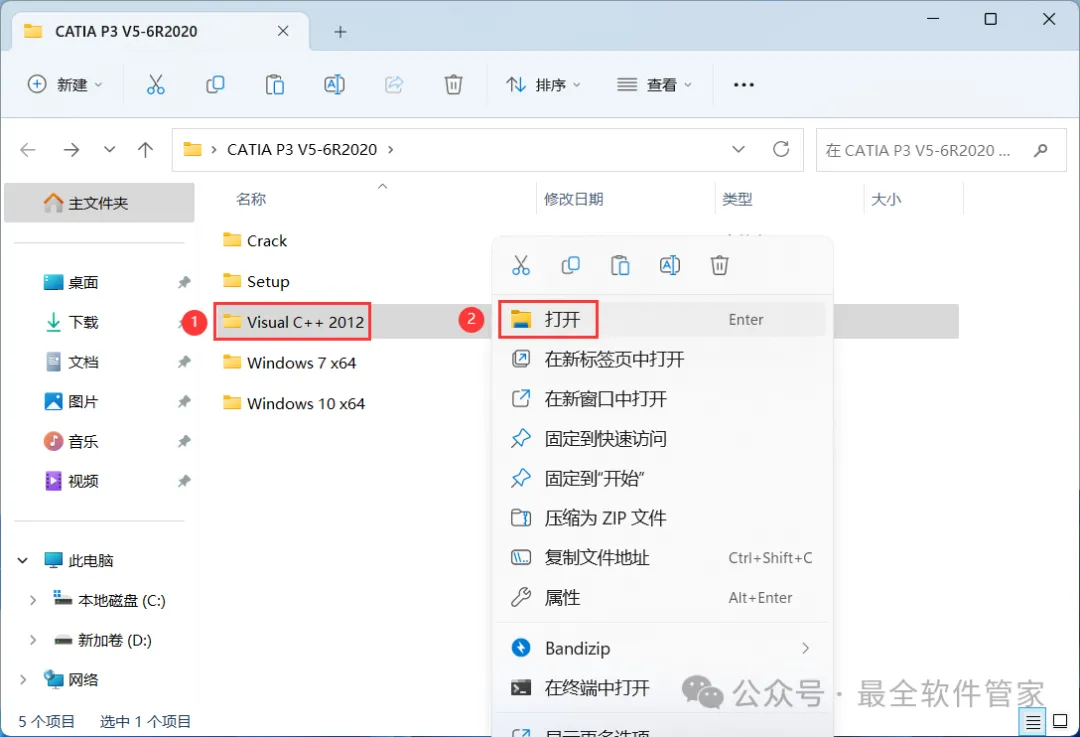Select the Visual C++ 2012 folder

tap(293, 322)
